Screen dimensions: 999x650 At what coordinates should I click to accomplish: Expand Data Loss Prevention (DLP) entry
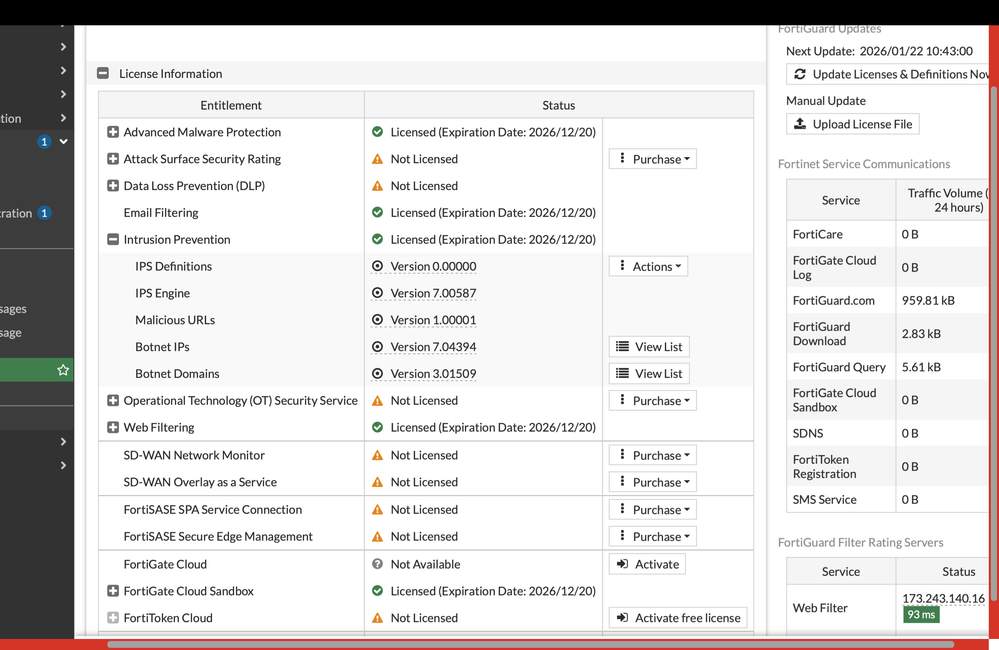(113, 185)
